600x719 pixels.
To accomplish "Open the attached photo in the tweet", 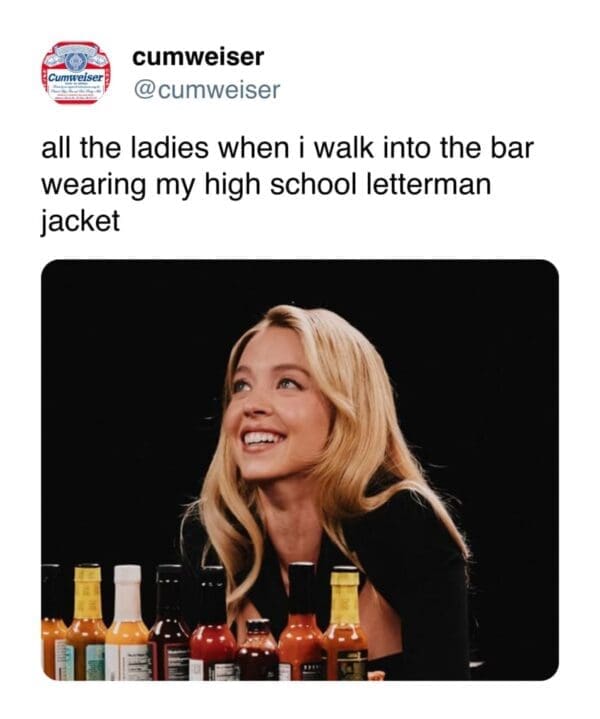I will pyautogui.click(x=299, y=470).
